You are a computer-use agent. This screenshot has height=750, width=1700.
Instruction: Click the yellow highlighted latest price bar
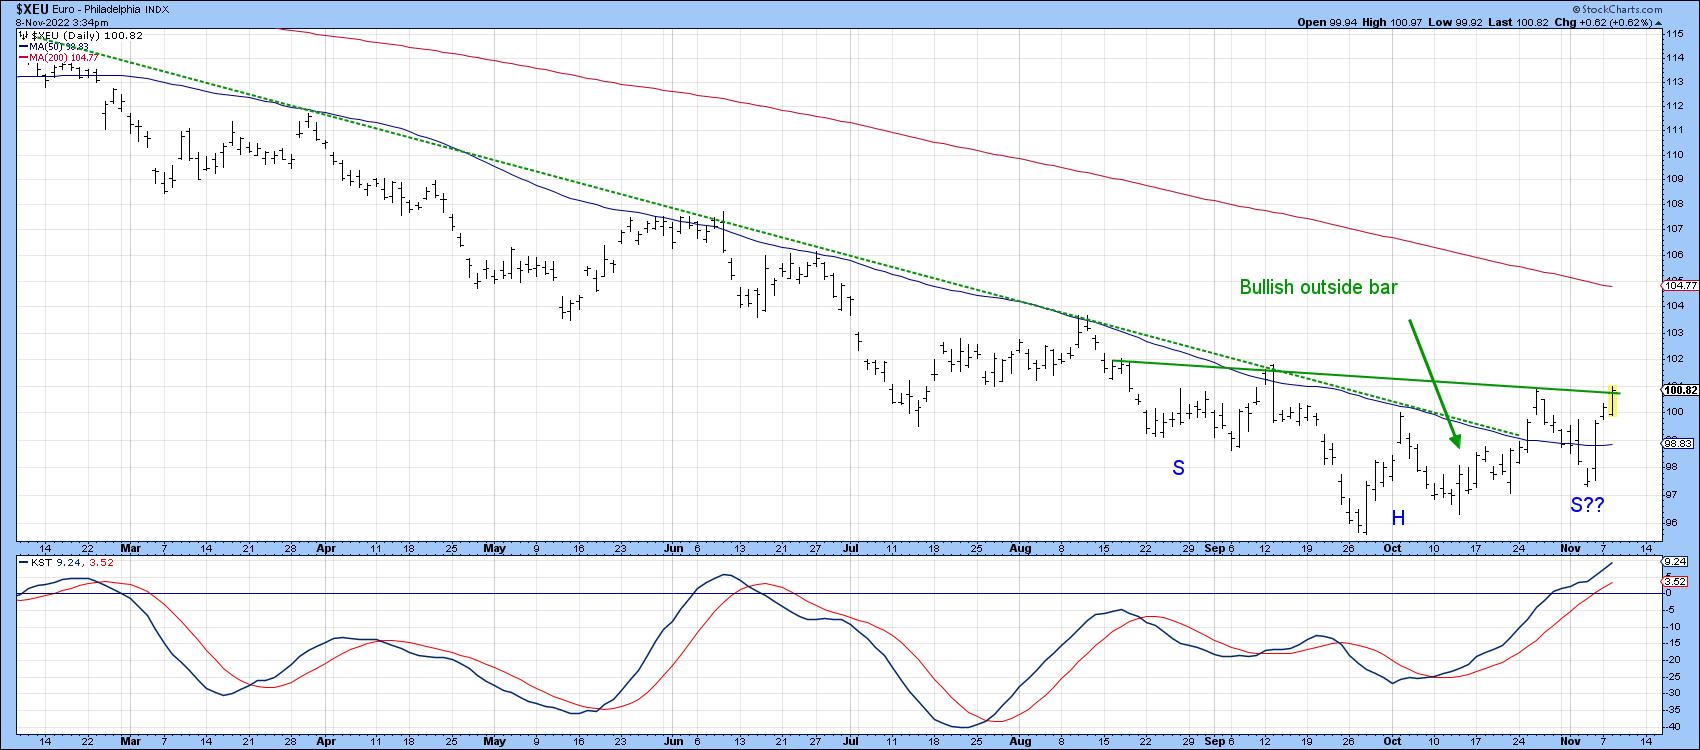(x=1613, y=400)
